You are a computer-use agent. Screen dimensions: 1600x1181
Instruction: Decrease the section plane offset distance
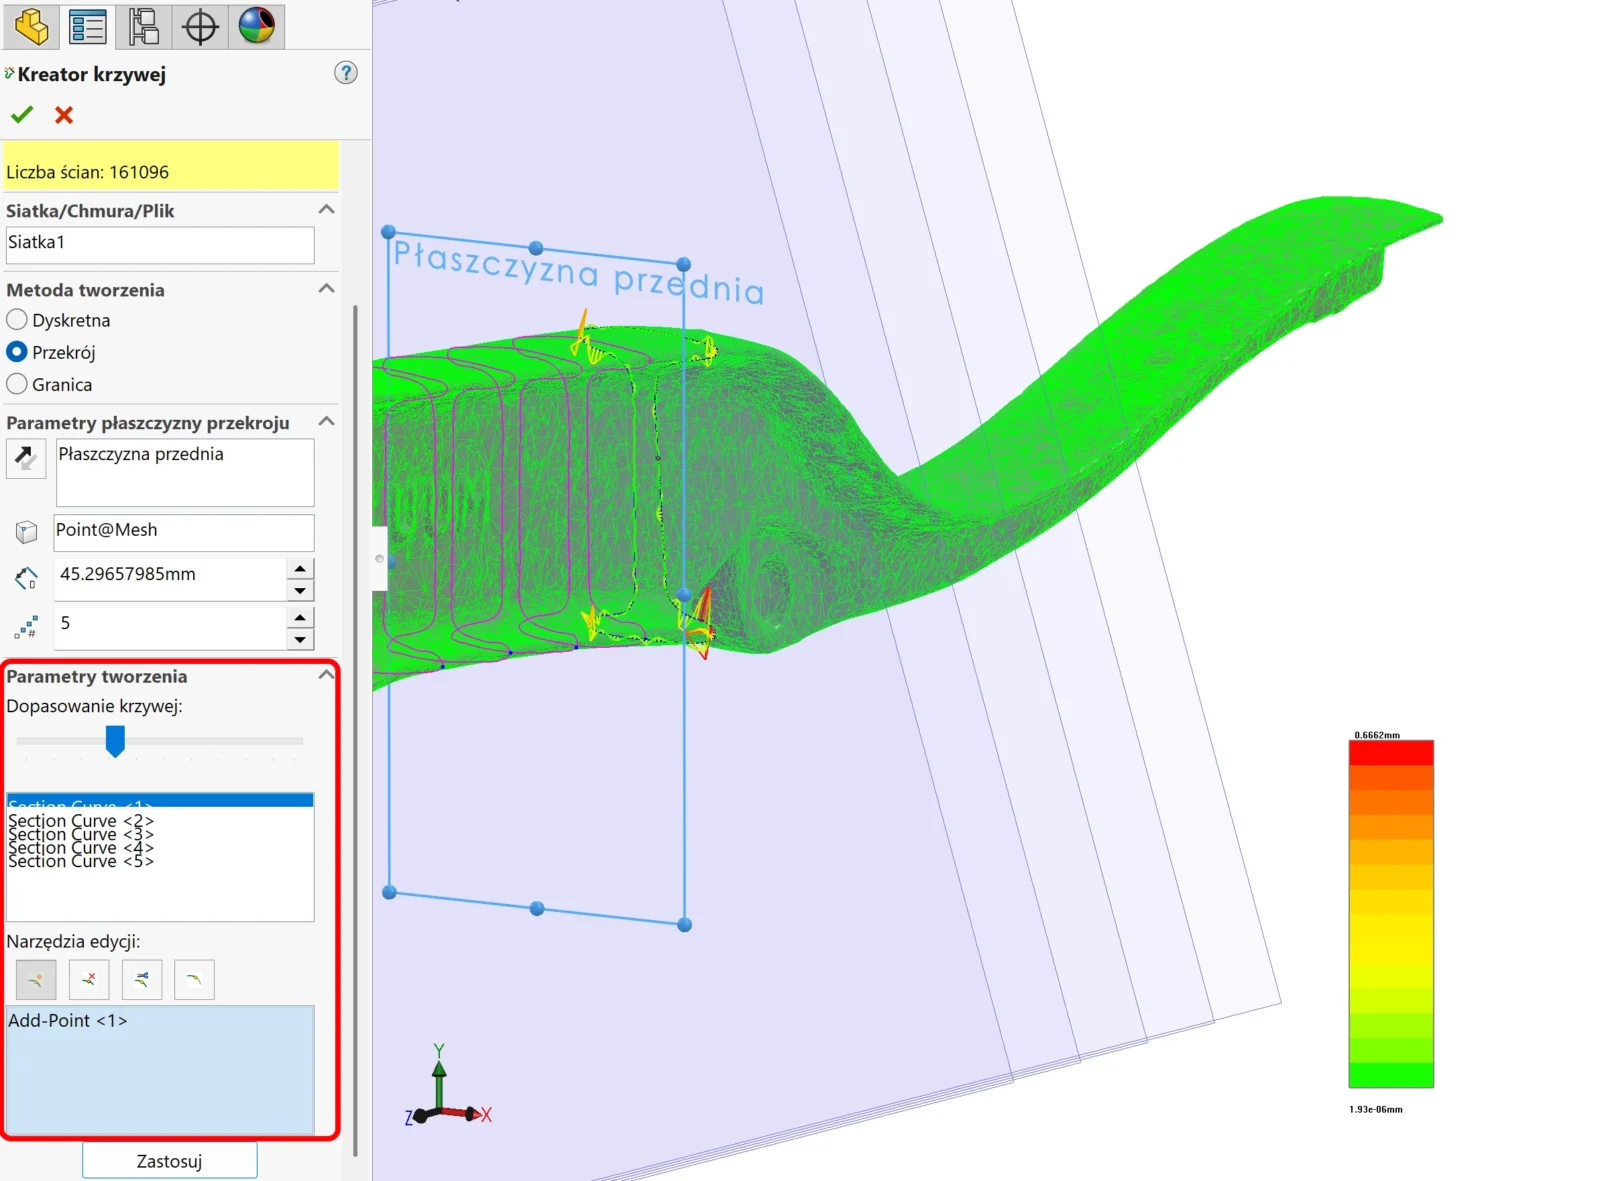pyautogui.click(x=300, y=590)
